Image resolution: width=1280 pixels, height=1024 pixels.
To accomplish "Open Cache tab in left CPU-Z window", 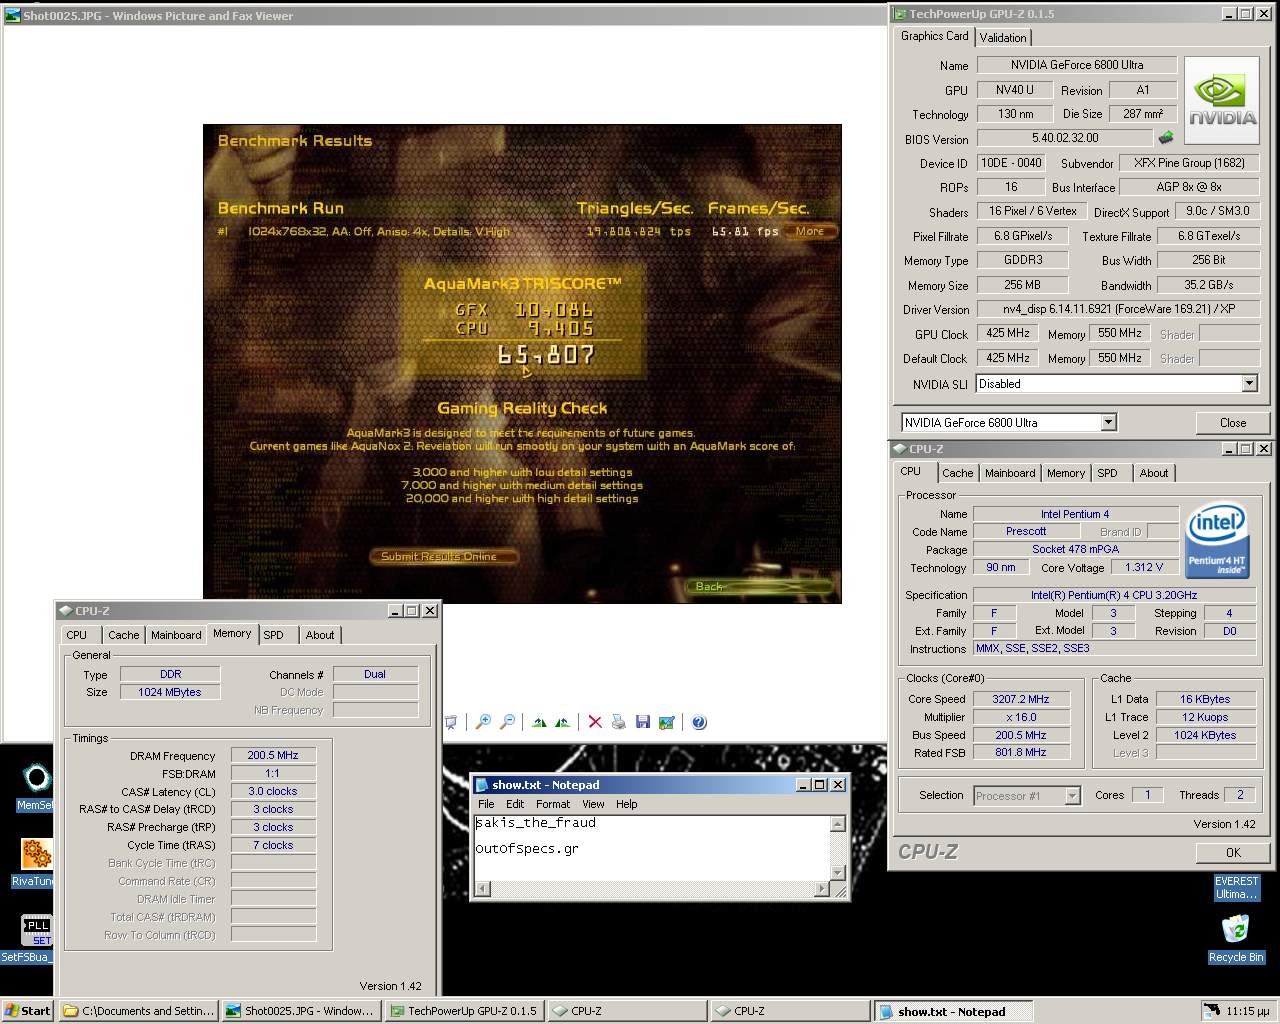I will pyautogui.click(x=124, y=635).
